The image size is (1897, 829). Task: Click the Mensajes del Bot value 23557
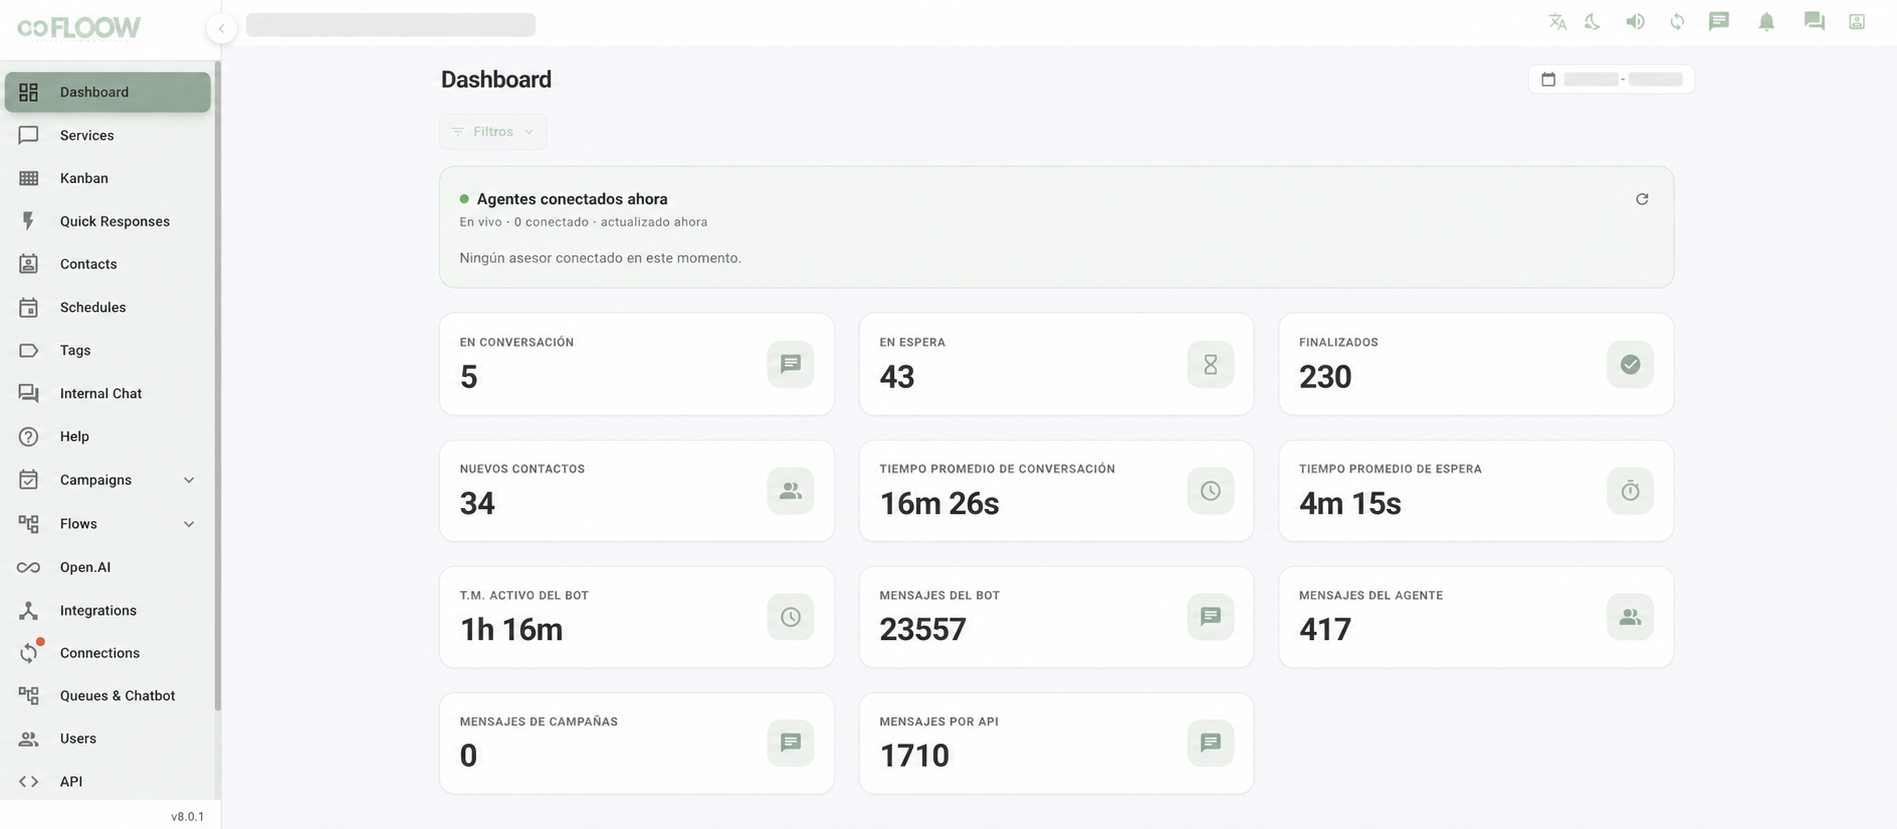coord(923,629)
